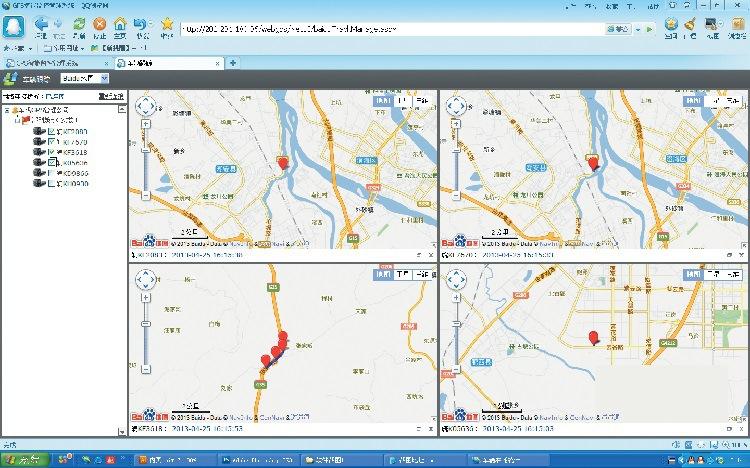Collapse the vehicle tree panel with the up-arrow button
Screen dimensions: 750x468
tap(121, 110)
